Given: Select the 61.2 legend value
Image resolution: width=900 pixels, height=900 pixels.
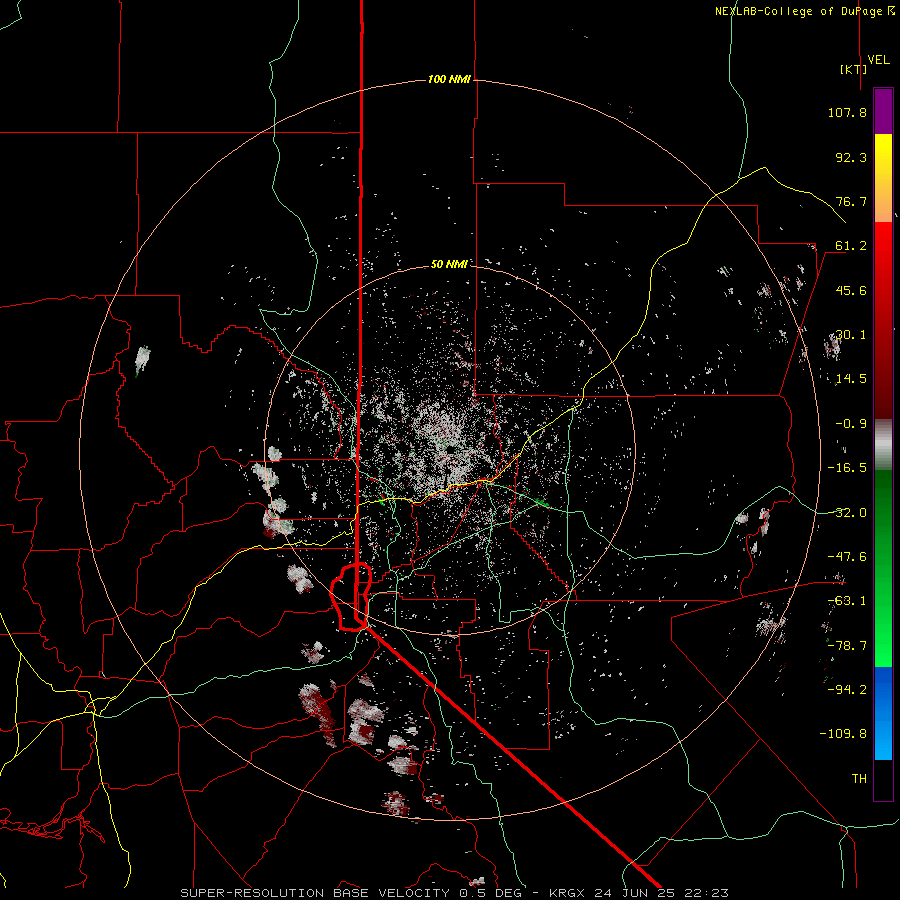Looking at the screenshot, I should click(851, 246).
